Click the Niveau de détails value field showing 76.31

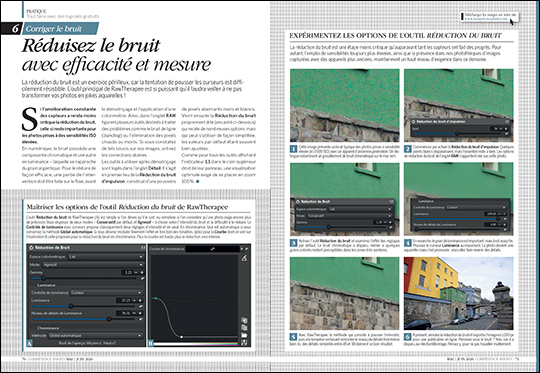tap(124, 313)
